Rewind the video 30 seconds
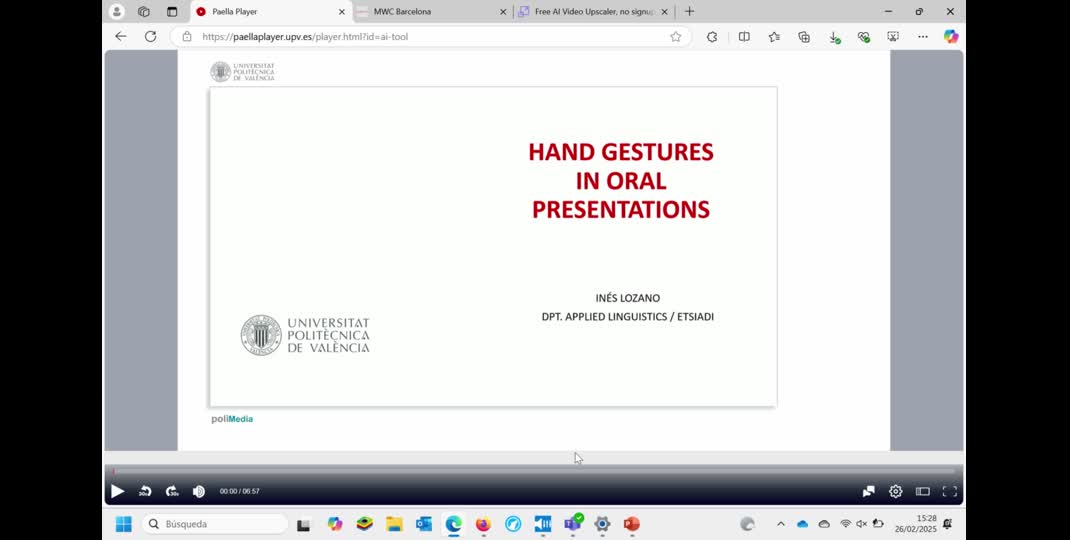The image size is (1070, 540). 145,491
